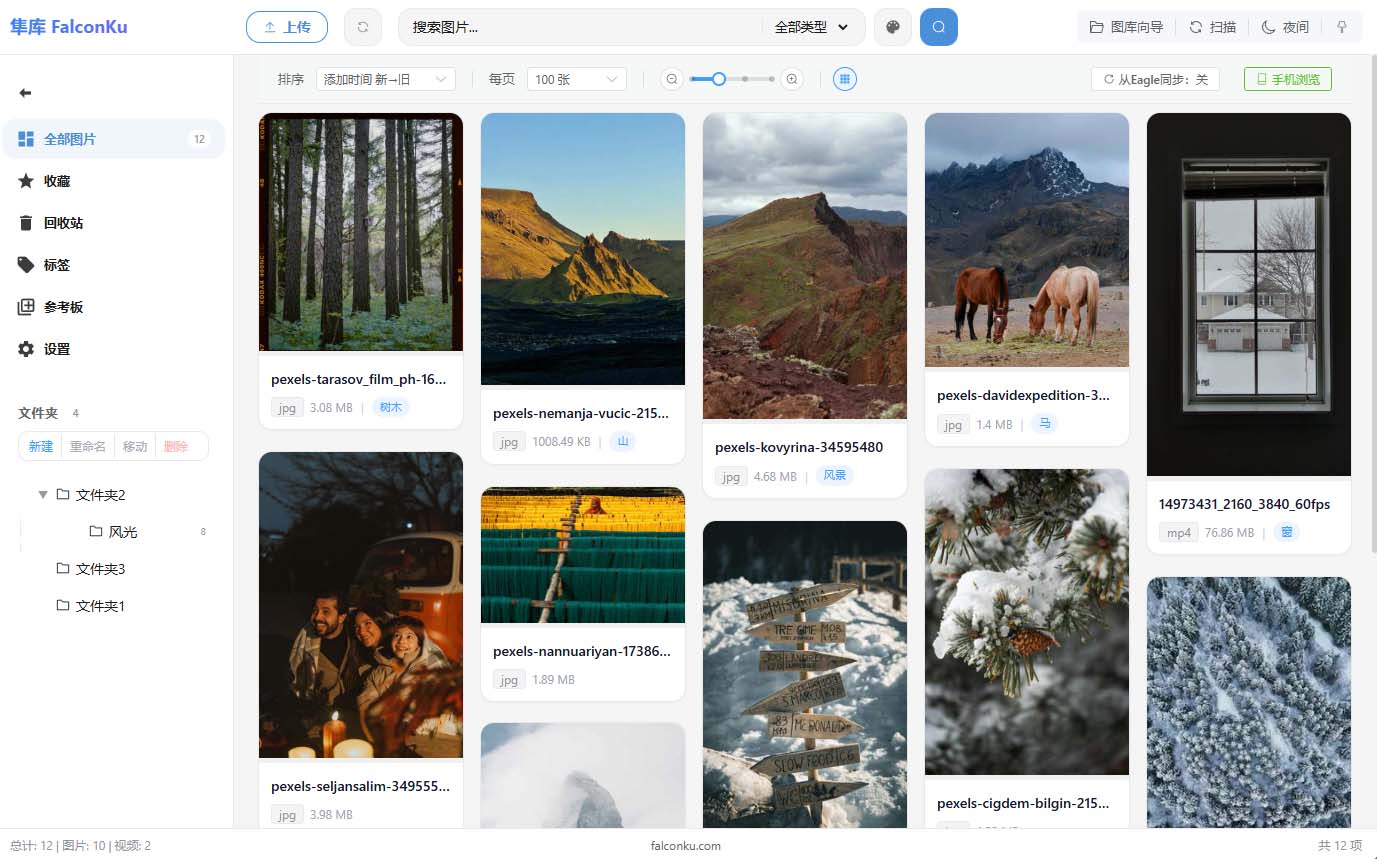Open the two horses image thumbnail
Image resolution: width=1377 pixels, height=859 pixels.
coord(1026,240)
